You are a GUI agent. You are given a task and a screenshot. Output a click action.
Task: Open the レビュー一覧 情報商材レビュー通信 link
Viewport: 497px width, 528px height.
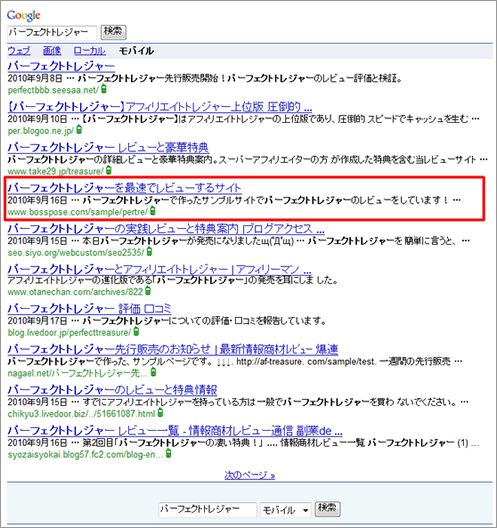(x=175, y=430)
